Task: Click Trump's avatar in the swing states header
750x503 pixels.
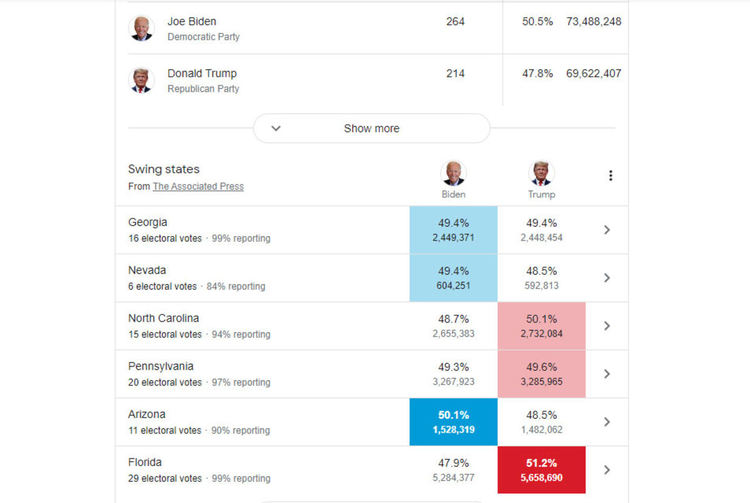Action: (541, 173)
